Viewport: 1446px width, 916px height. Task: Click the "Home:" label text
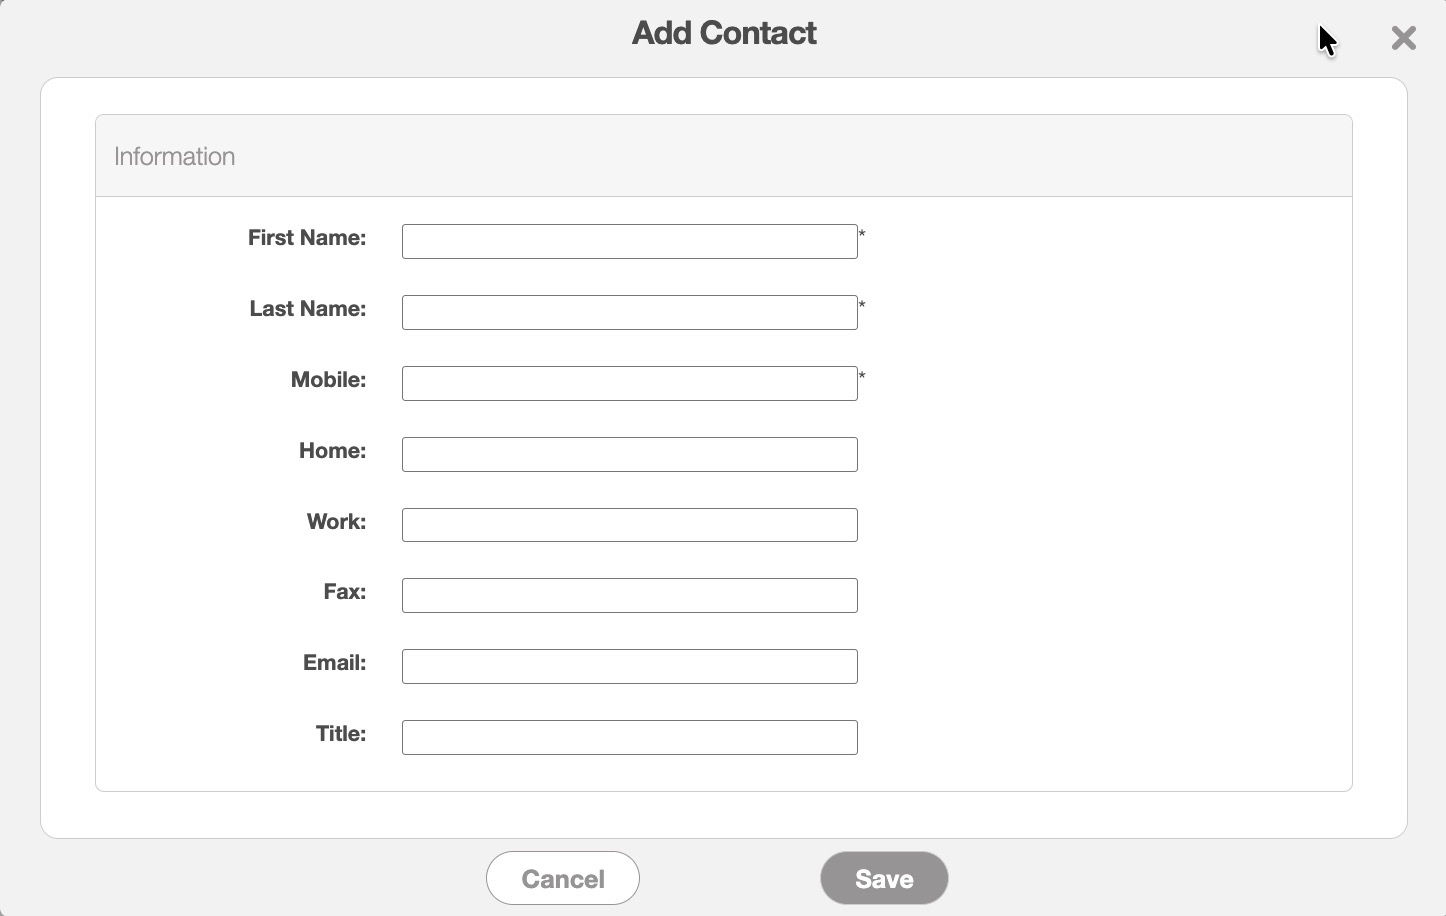(x=332, y=451)
